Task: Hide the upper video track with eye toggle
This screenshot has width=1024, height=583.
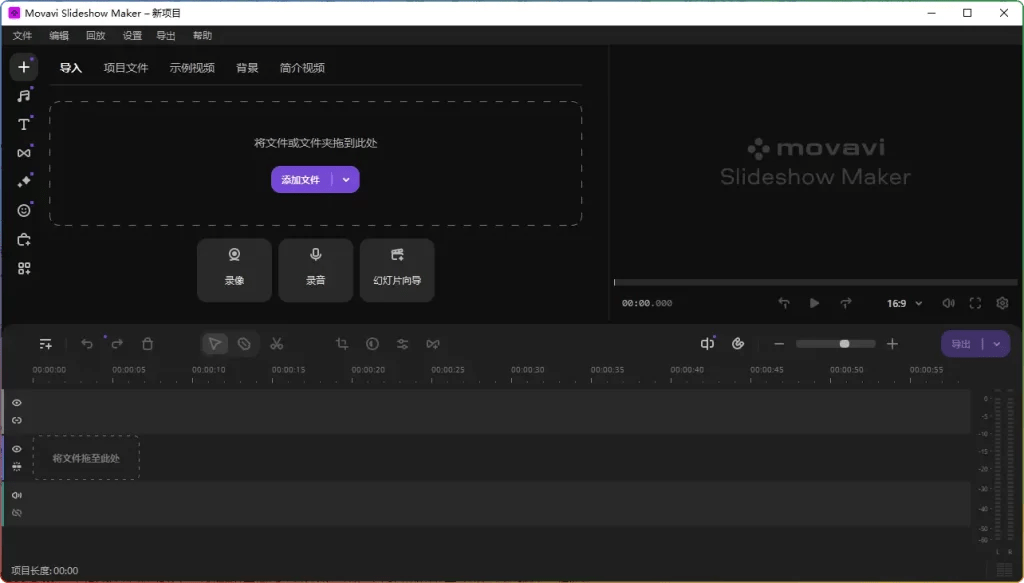Action: click(15, 402)
